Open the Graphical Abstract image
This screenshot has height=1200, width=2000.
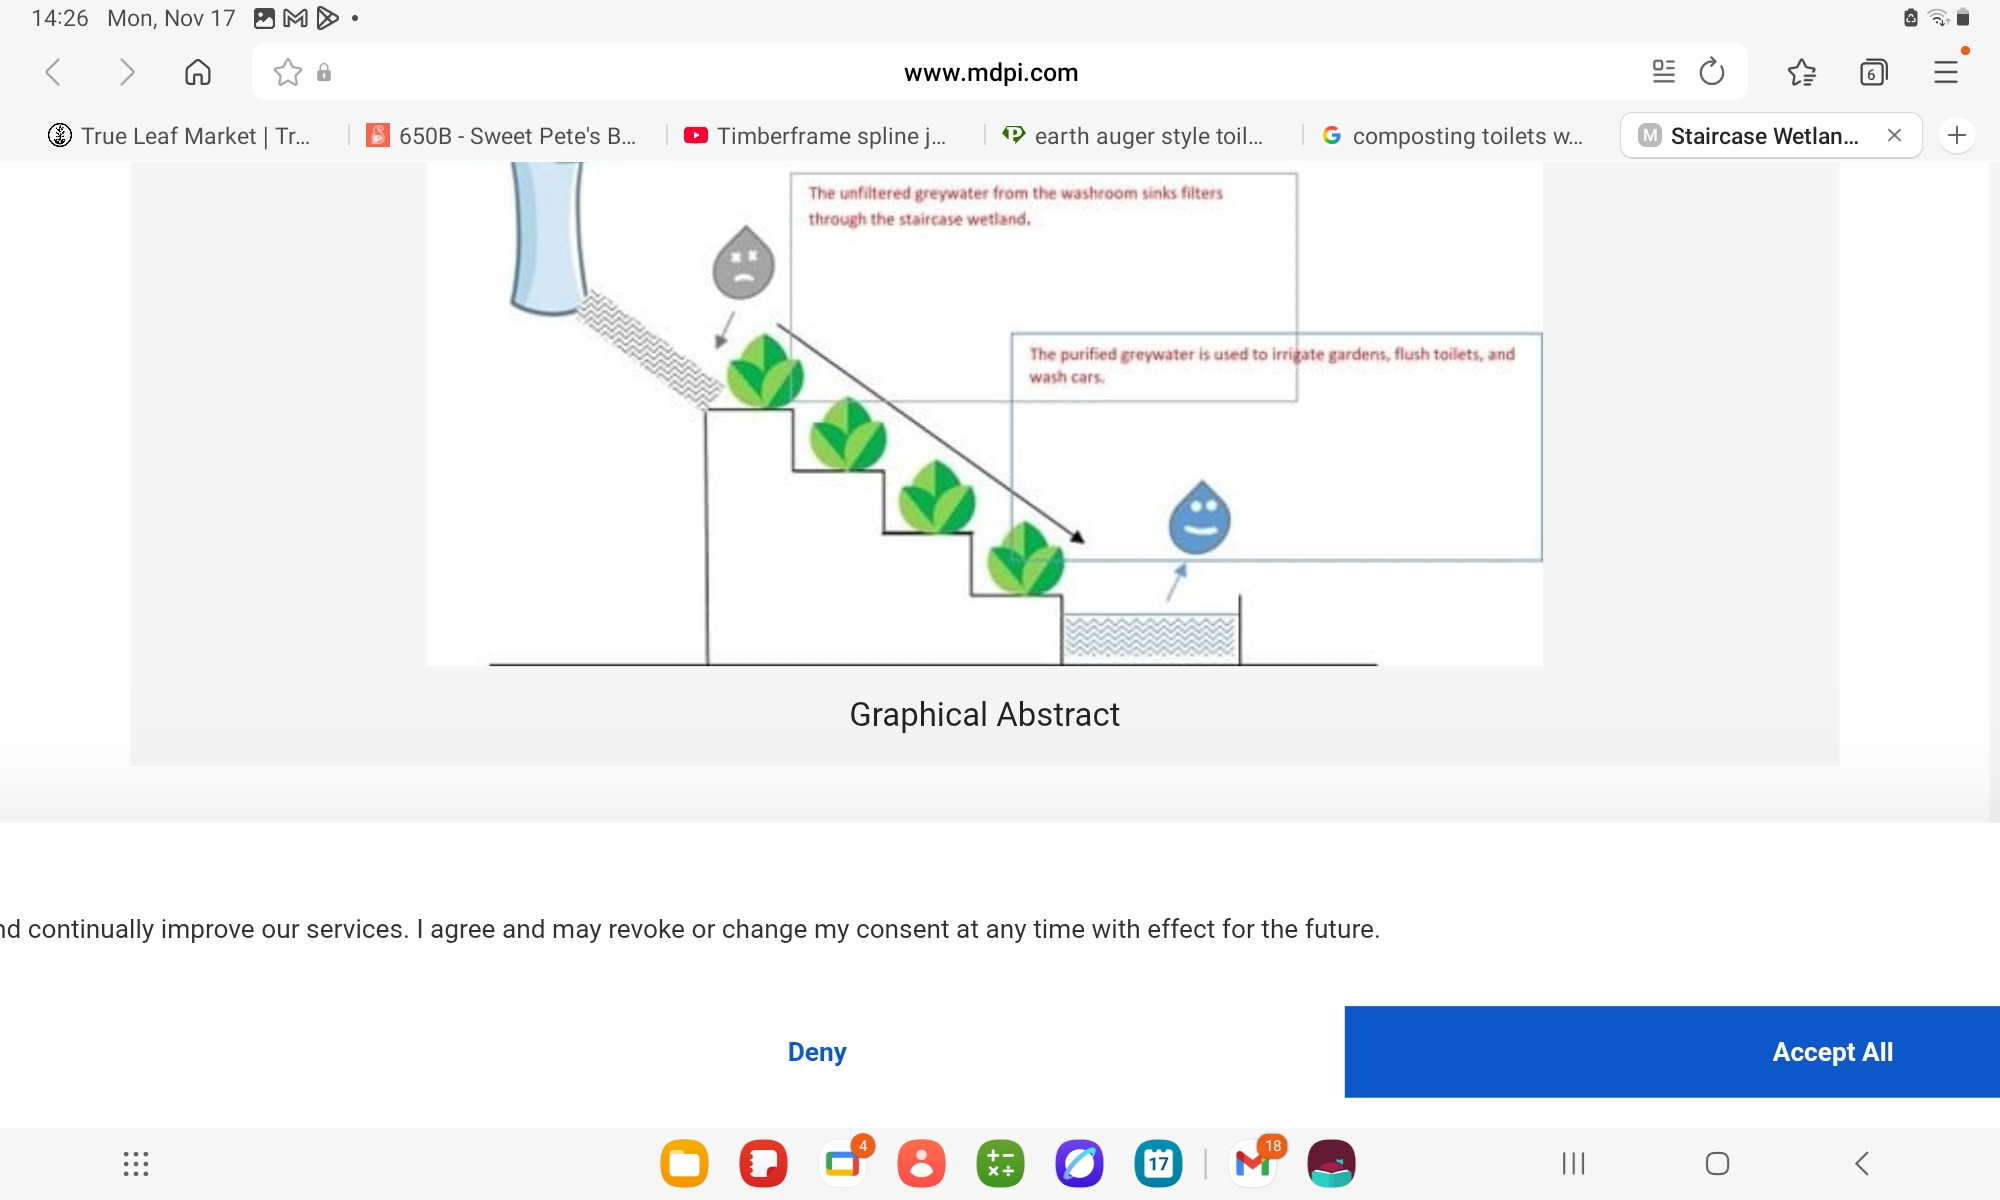tap(984, 412)
